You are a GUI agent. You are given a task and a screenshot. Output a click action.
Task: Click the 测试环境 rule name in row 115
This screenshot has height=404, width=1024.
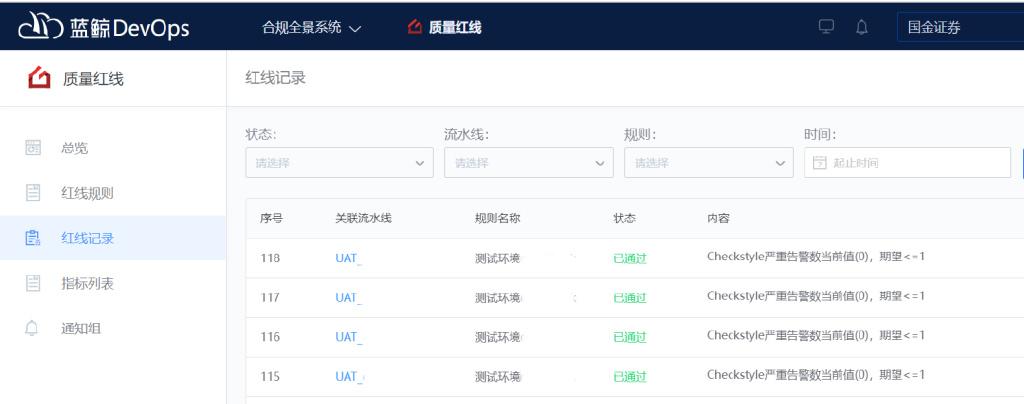[x=498, y=377]
